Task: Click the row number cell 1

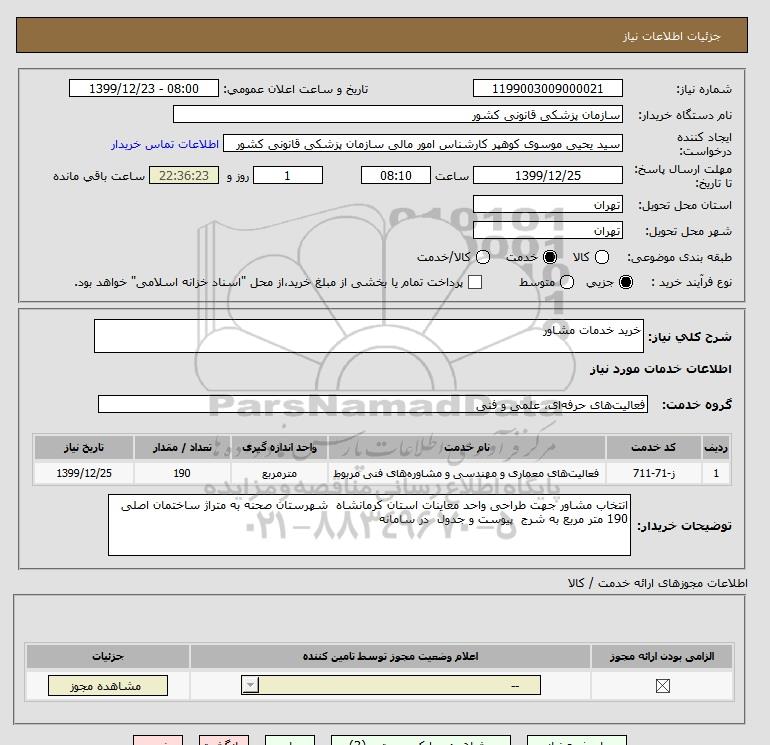Action: click(x=716, y=473)
